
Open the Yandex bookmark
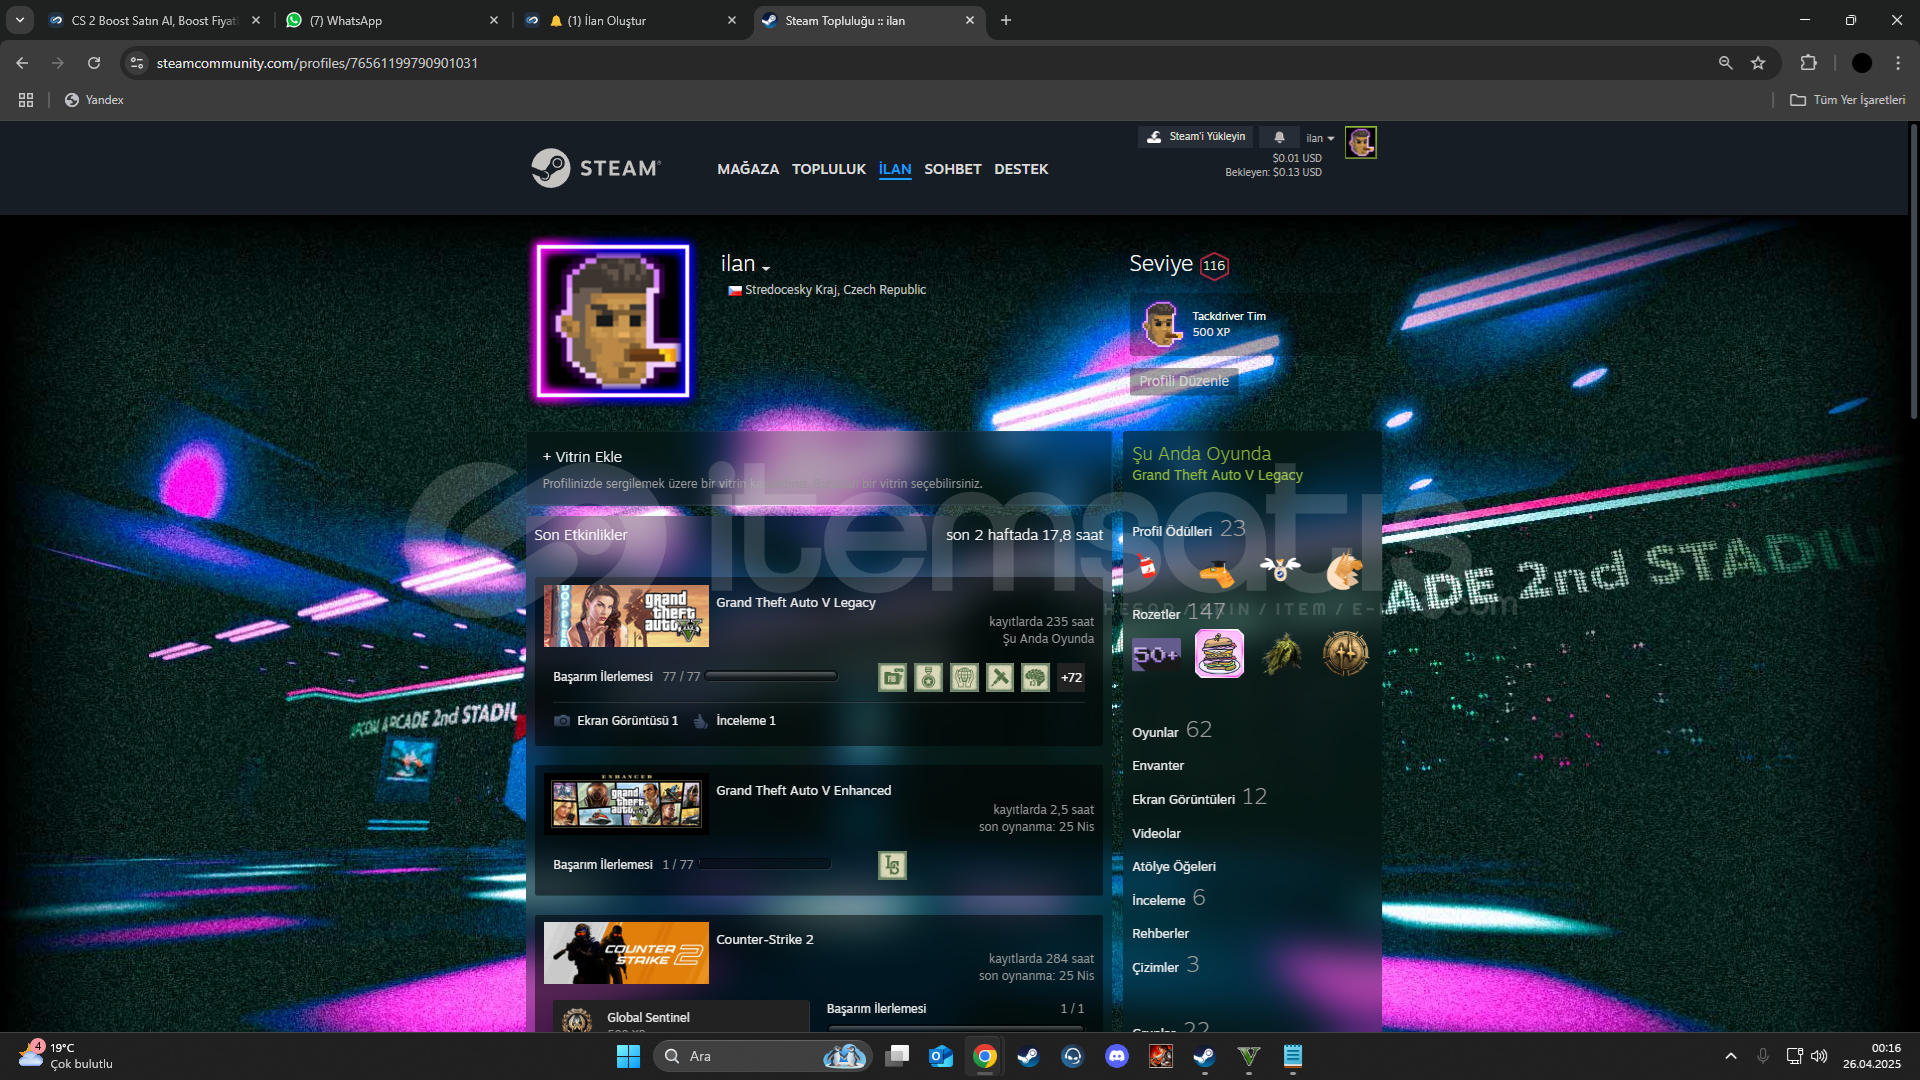94,100
